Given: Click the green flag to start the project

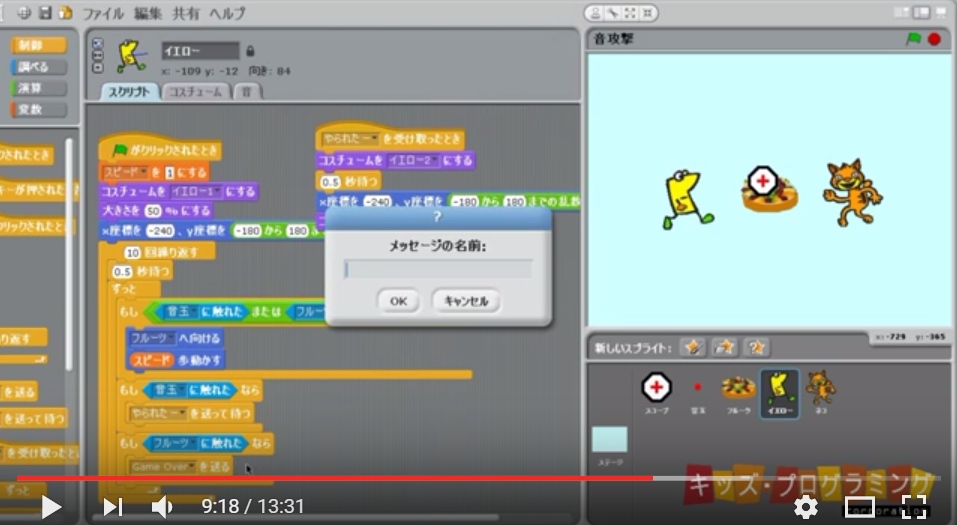Looking at the screenshot, I should 912,39.
